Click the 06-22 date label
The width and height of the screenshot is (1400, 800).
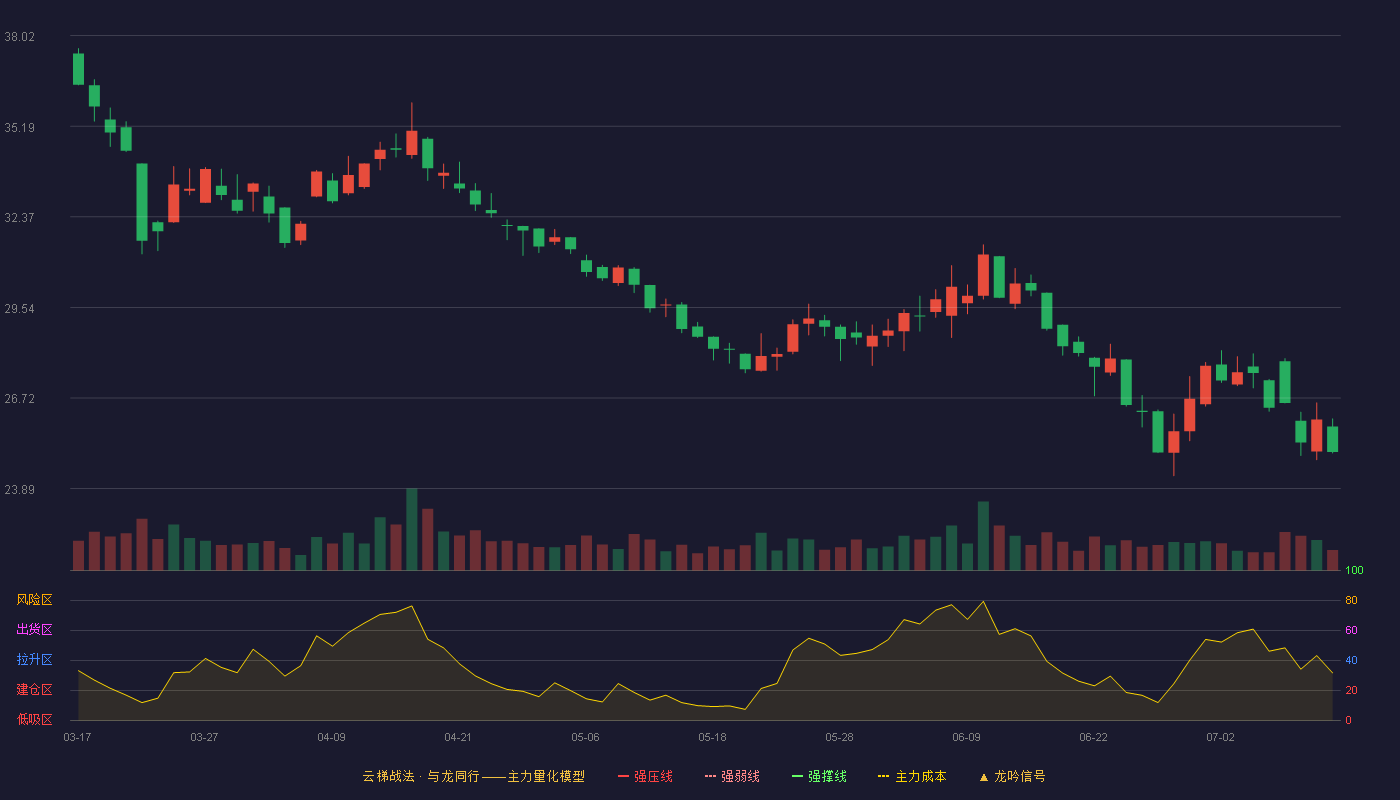[x=1093, y=737]
